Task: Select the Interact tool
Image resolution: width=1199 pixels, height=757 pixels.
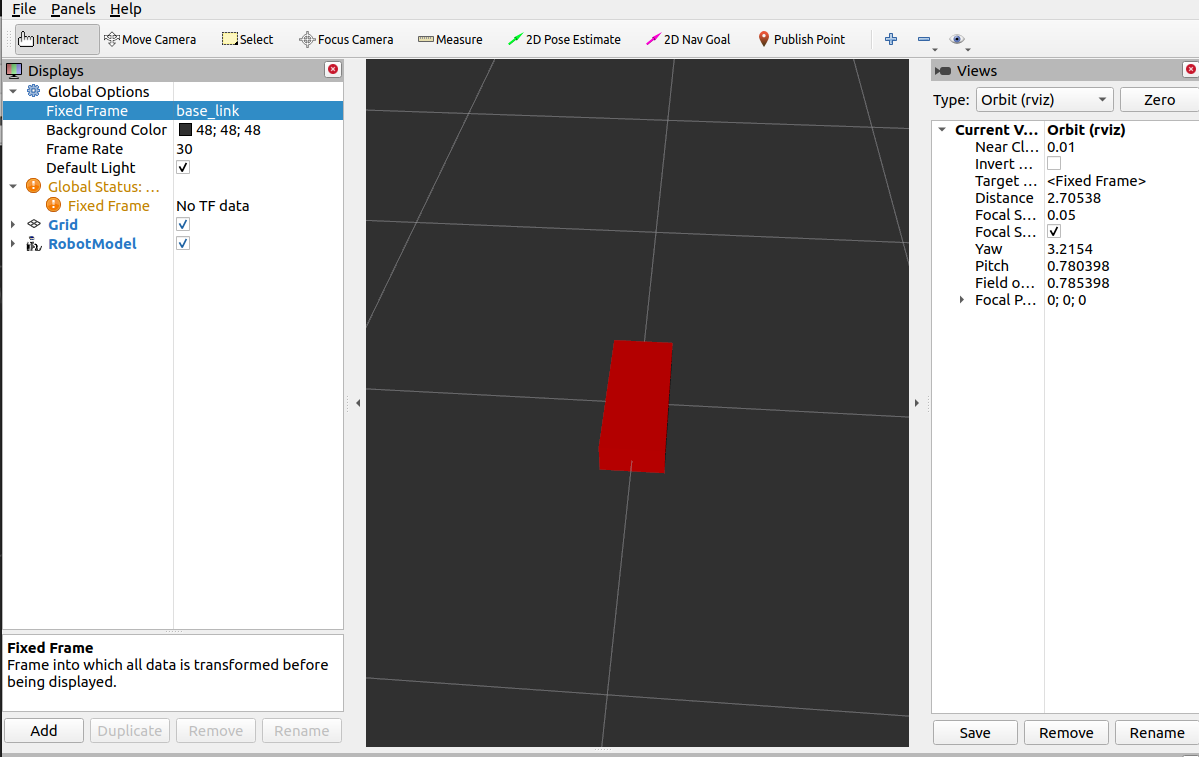Action: pos(57,39)
